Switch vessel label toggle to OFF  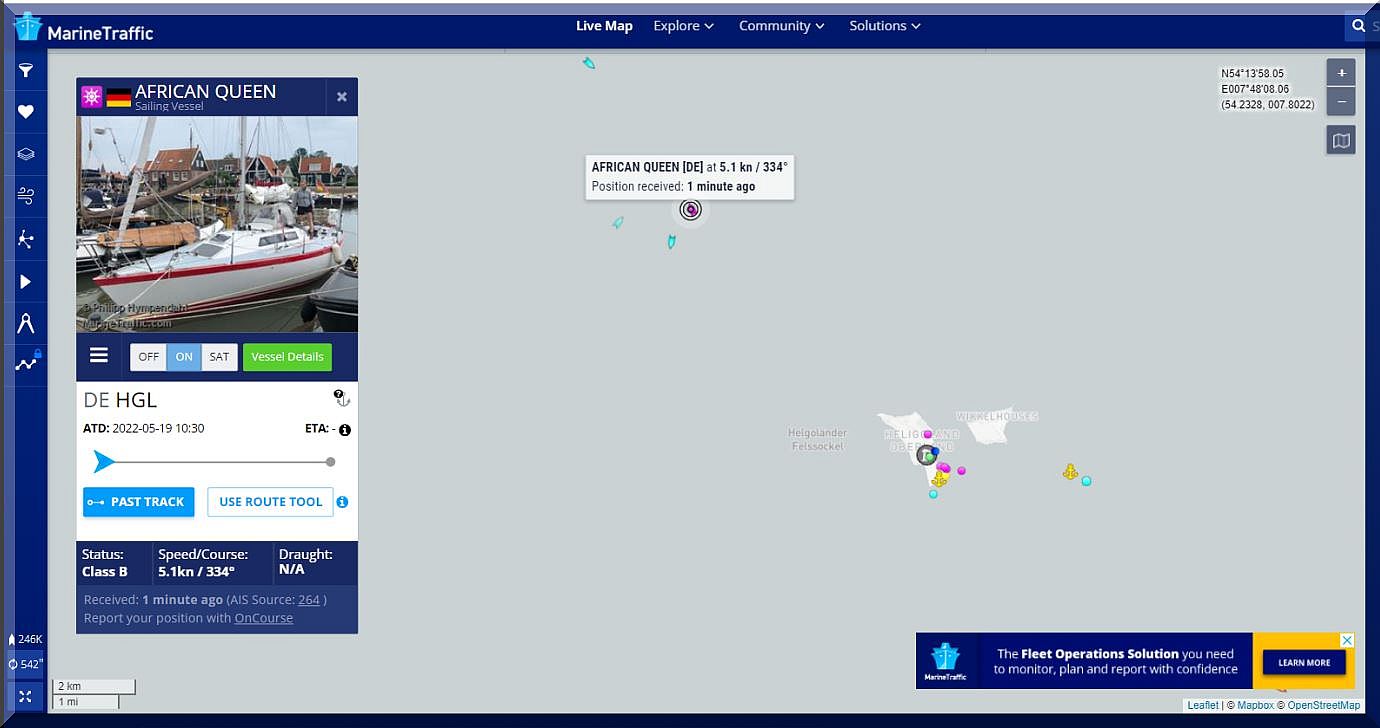148,357
